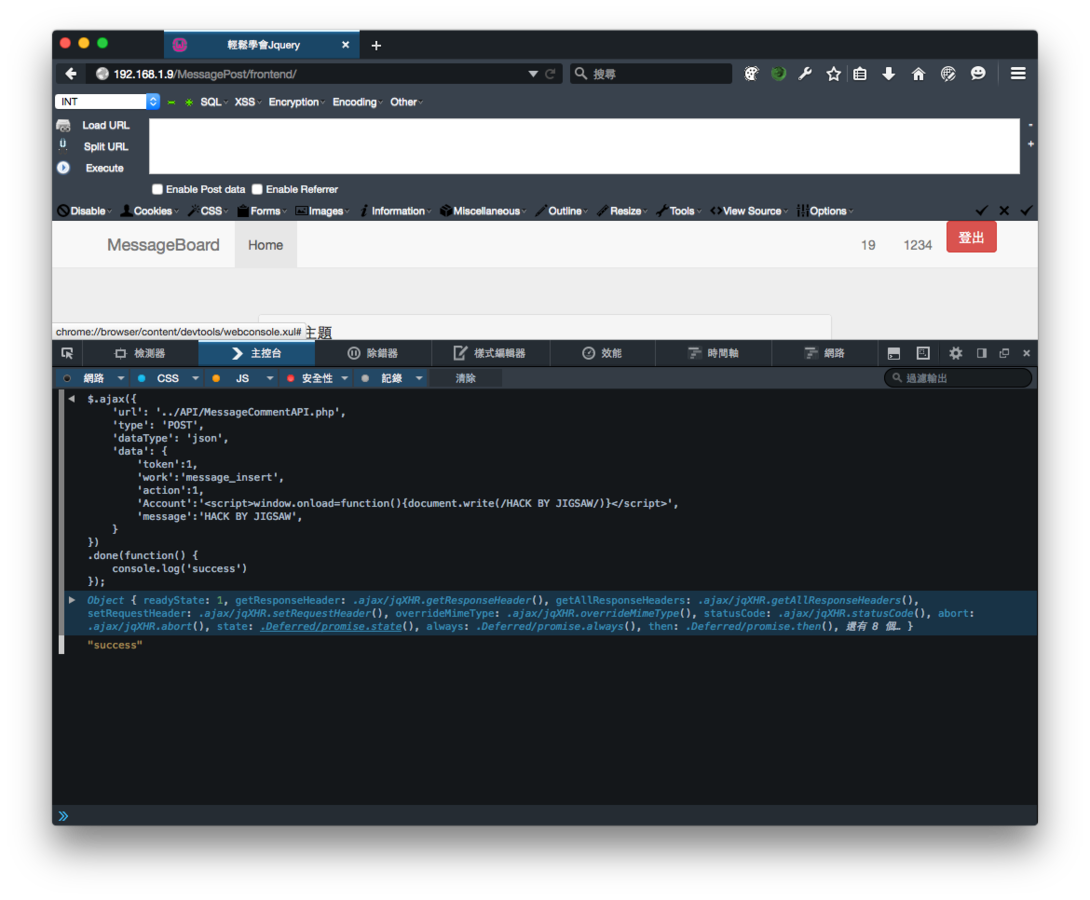
Task: Open the downloads arrow icon
Action: click(x=888, y=74)
